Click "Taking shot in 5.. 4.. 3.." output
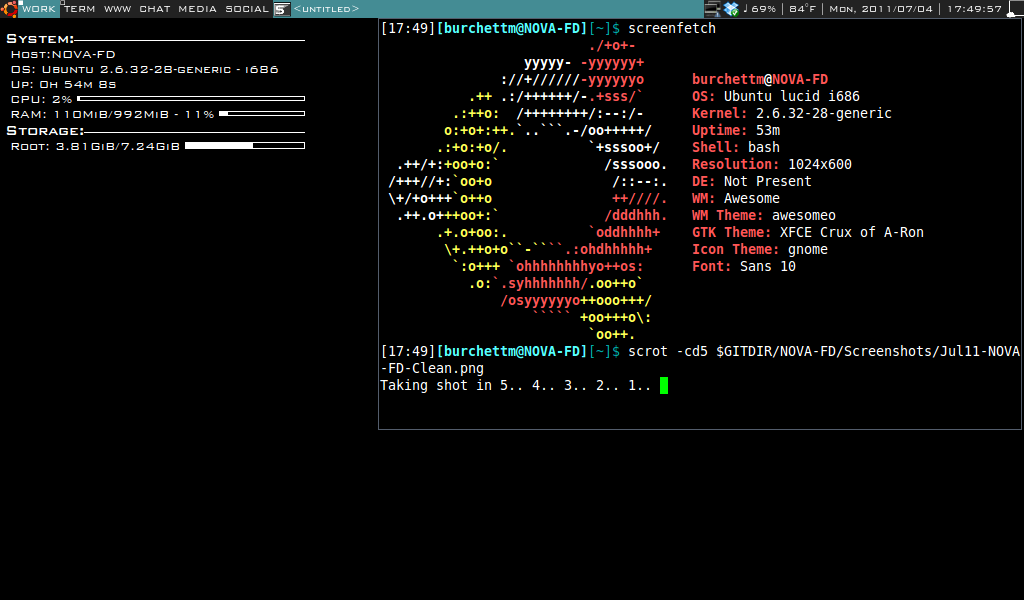Image resolution: width=1024 pixels, height=600 pixels. [516, 385]
